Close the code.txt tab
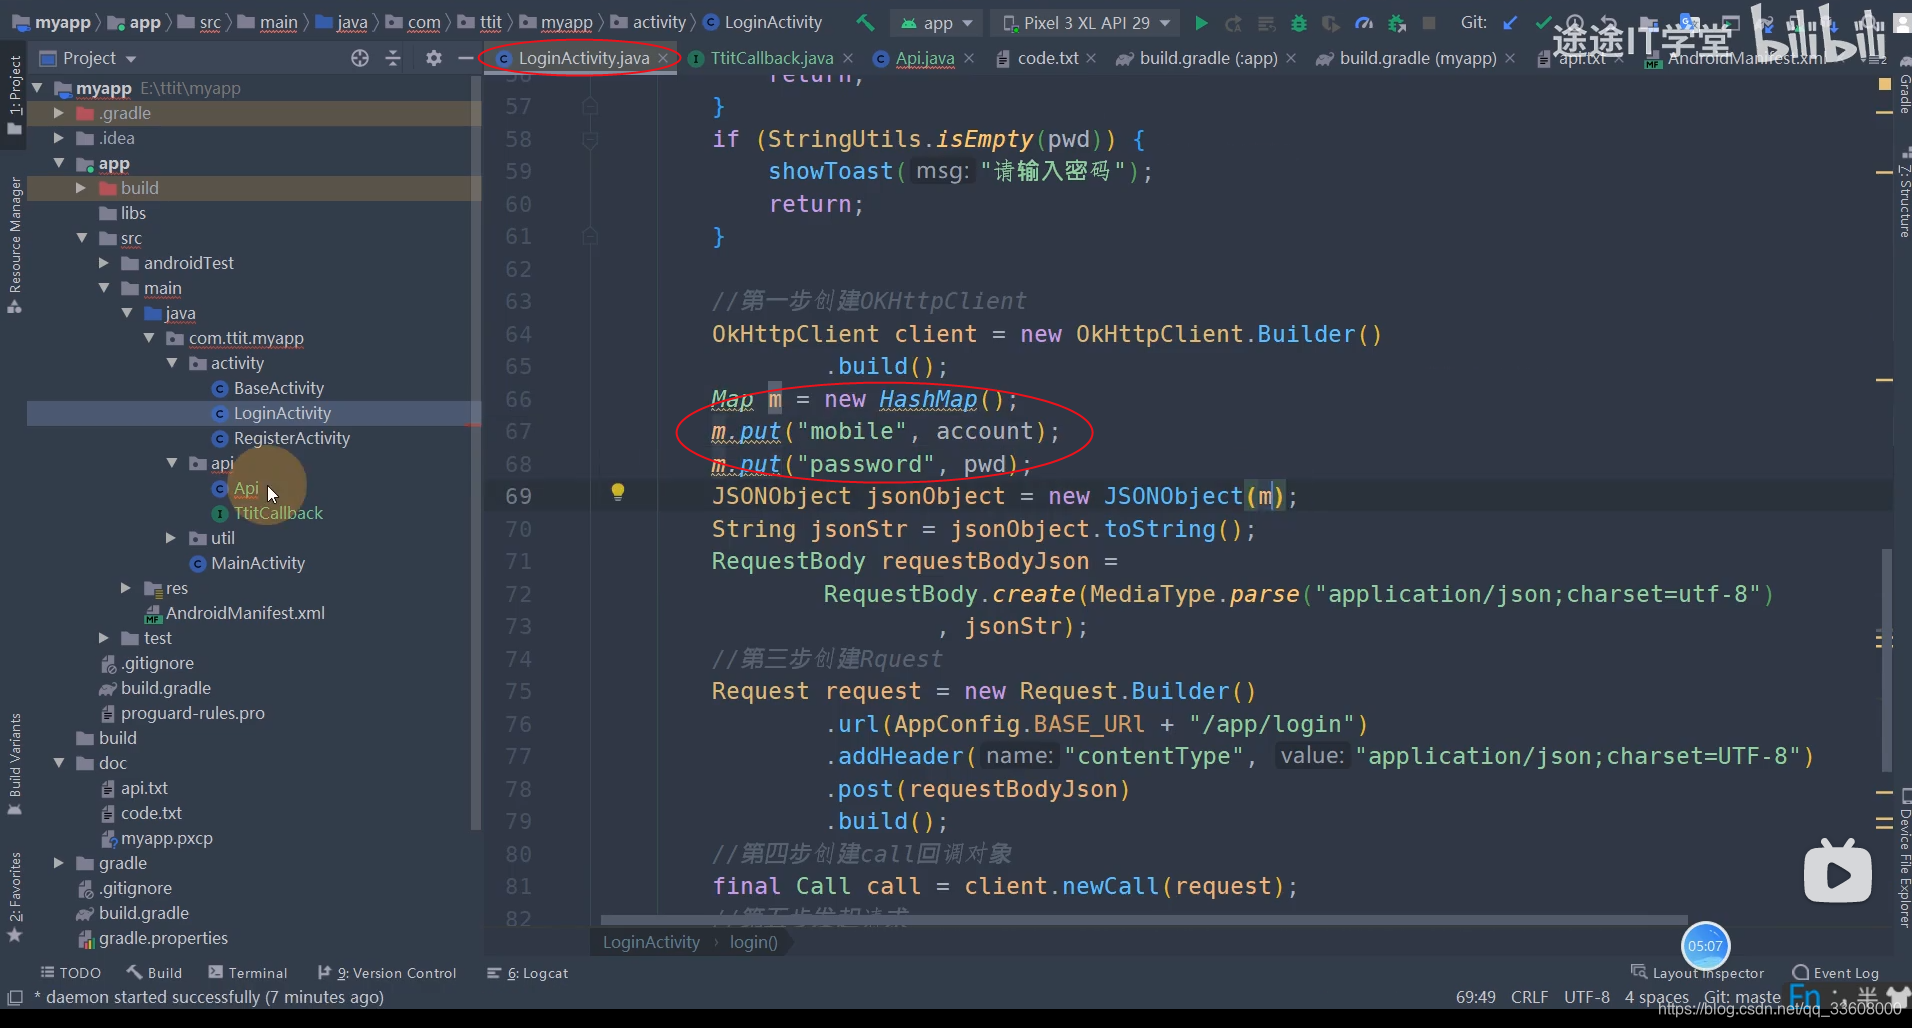1912x1028 pixels. pyautogui.click(x=1091, y=58)
